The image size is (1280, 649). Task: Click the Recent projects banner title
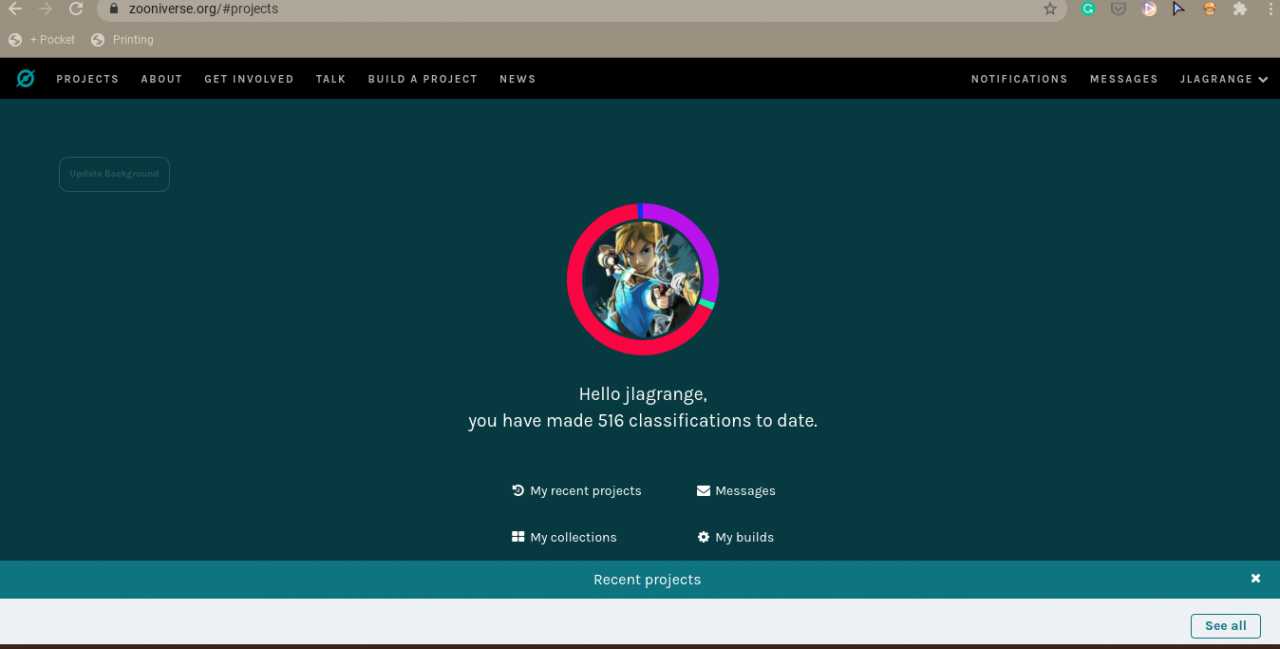click(x=647, y=580)
